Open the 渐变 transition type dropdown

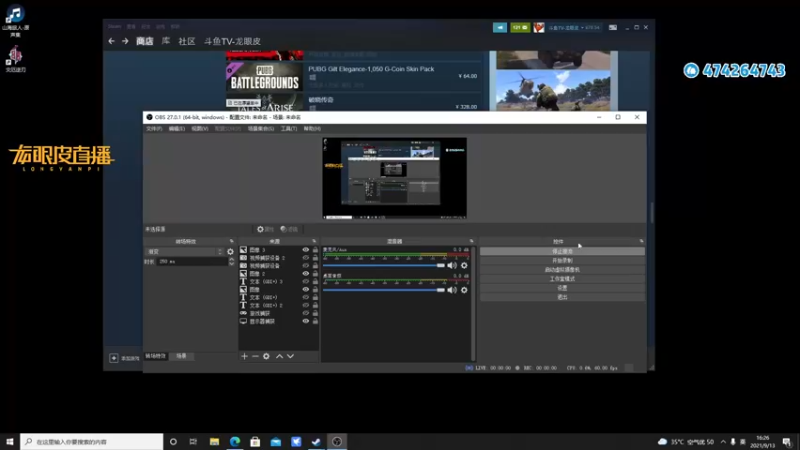184,252
